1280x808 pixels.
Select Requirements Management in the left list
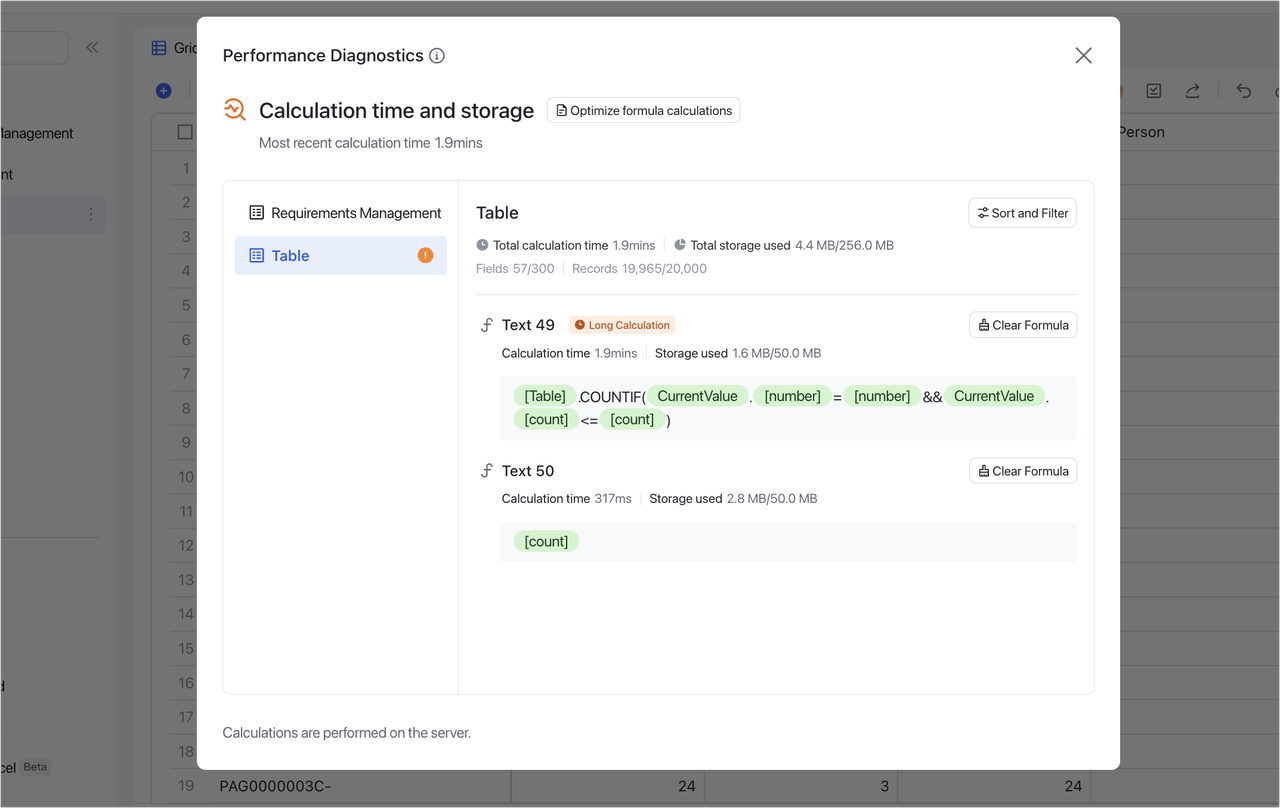tap(345, 213)
